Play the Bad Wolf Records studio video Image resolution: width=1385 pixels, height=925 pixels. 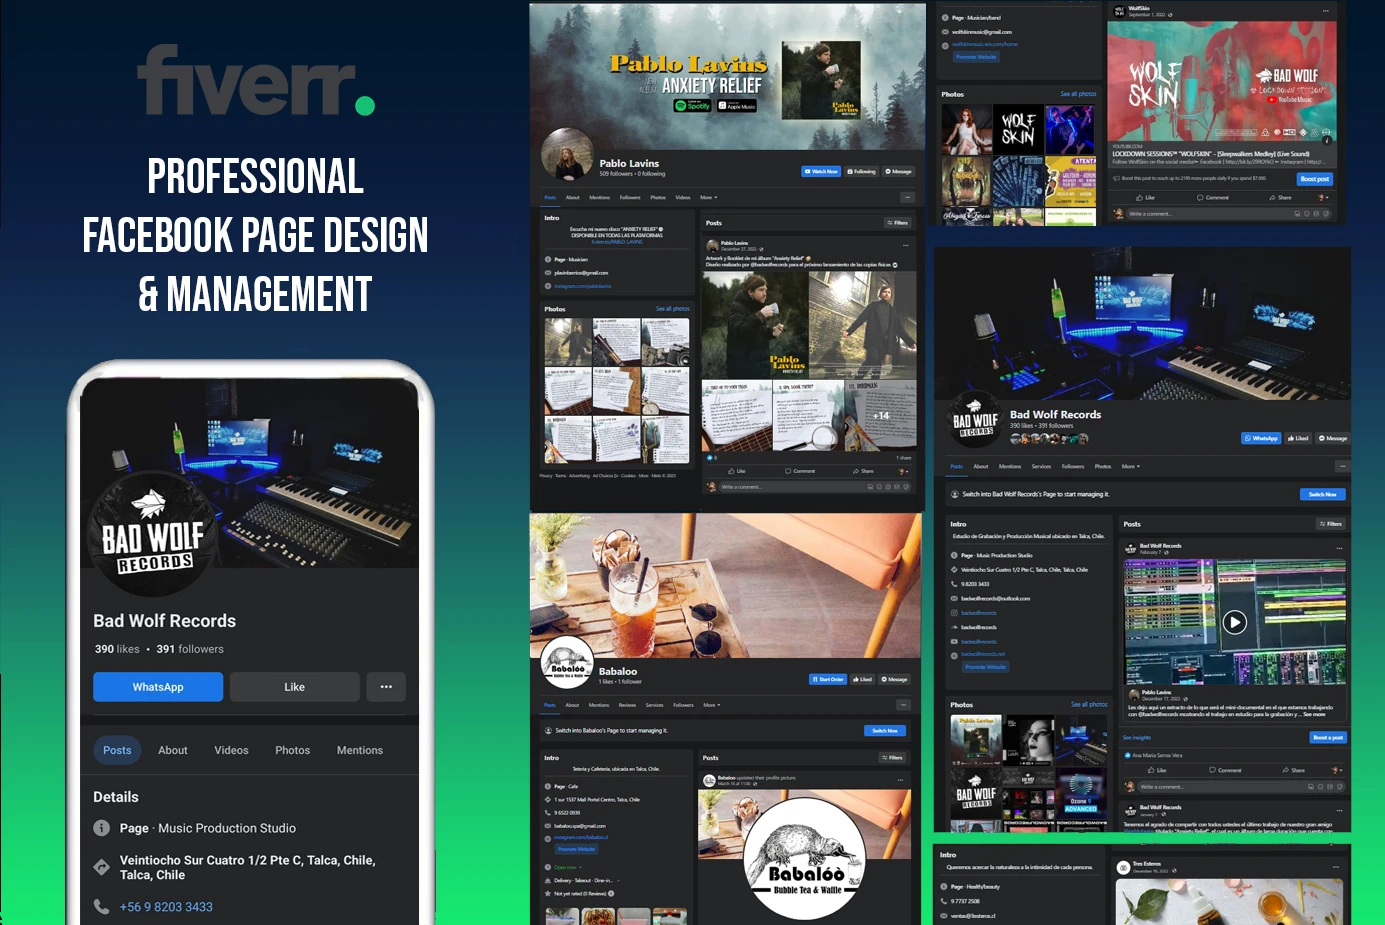(1235, 622)
